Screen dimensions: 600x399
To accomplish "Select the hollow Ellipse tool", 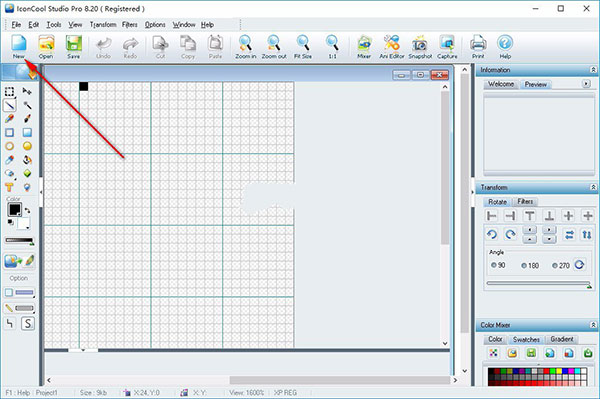I will coord(10,146).
